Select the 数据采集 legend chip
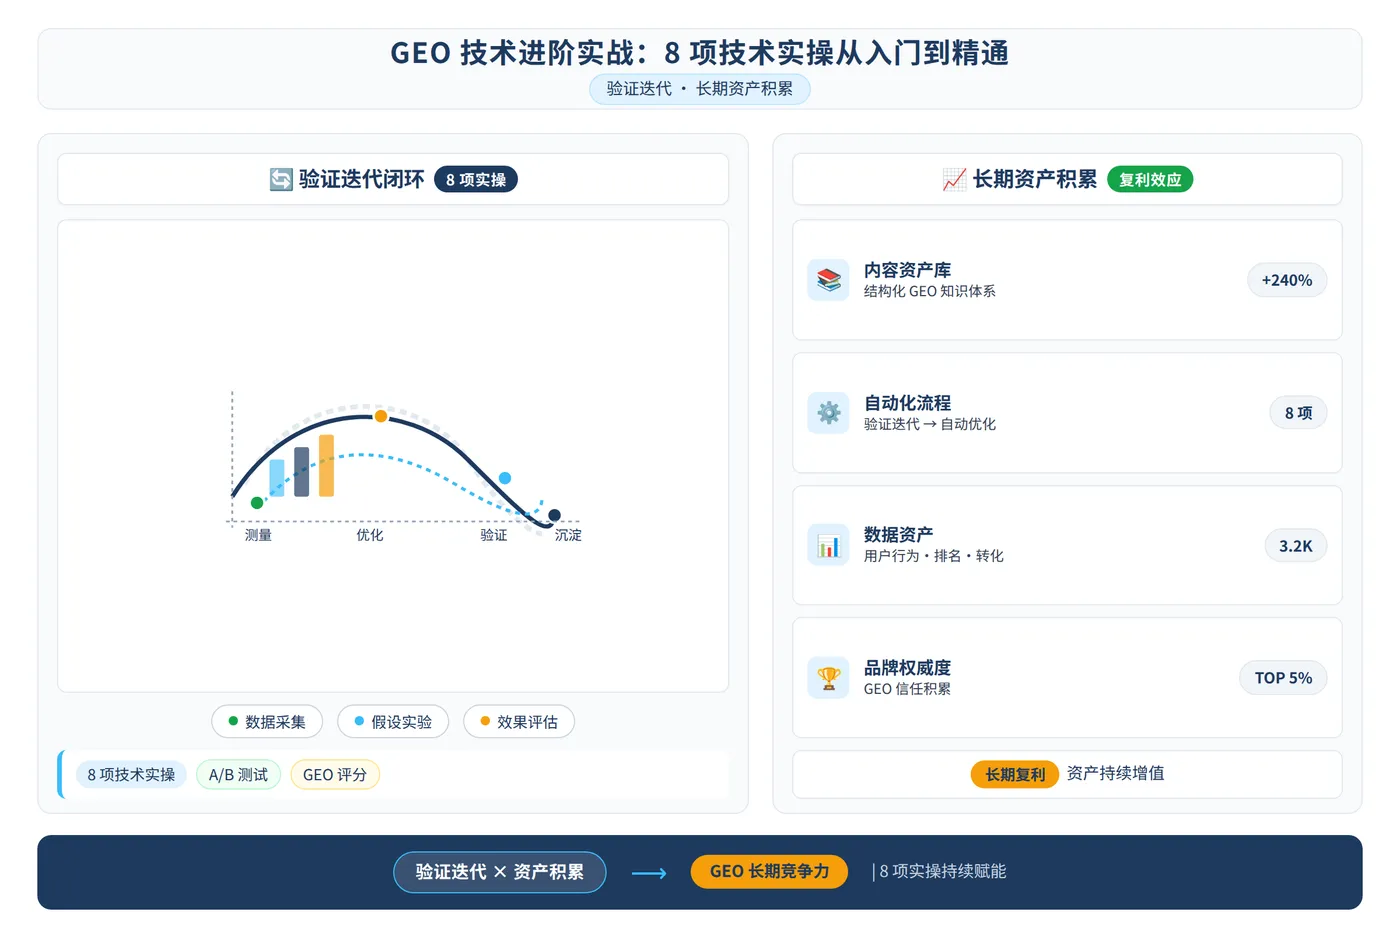 (267, 722)
